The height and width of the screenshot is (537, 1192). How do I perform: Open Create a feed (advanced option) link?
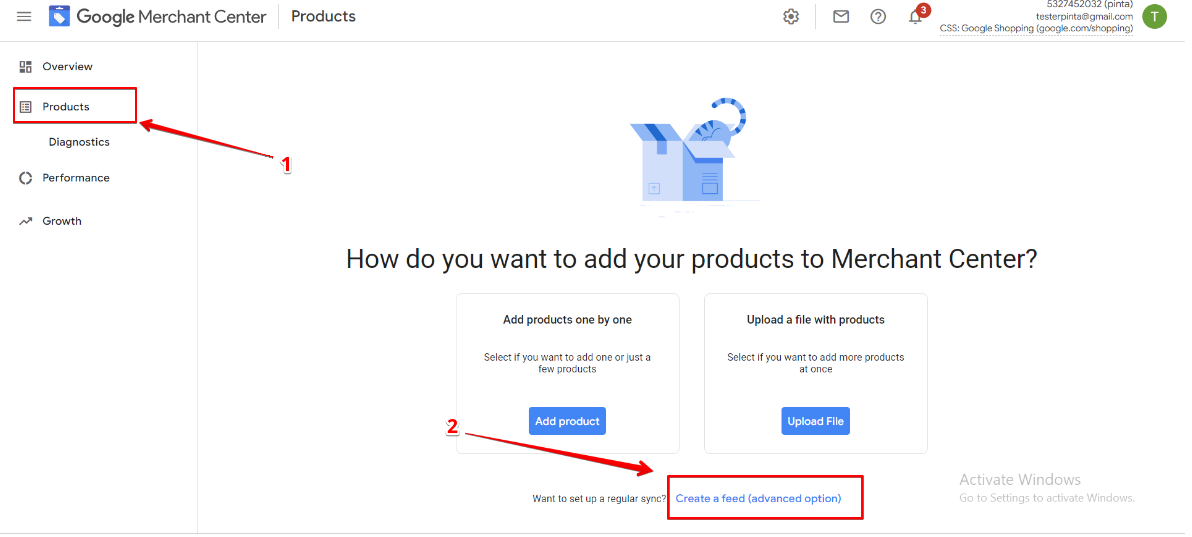click(x=759, y=499)
